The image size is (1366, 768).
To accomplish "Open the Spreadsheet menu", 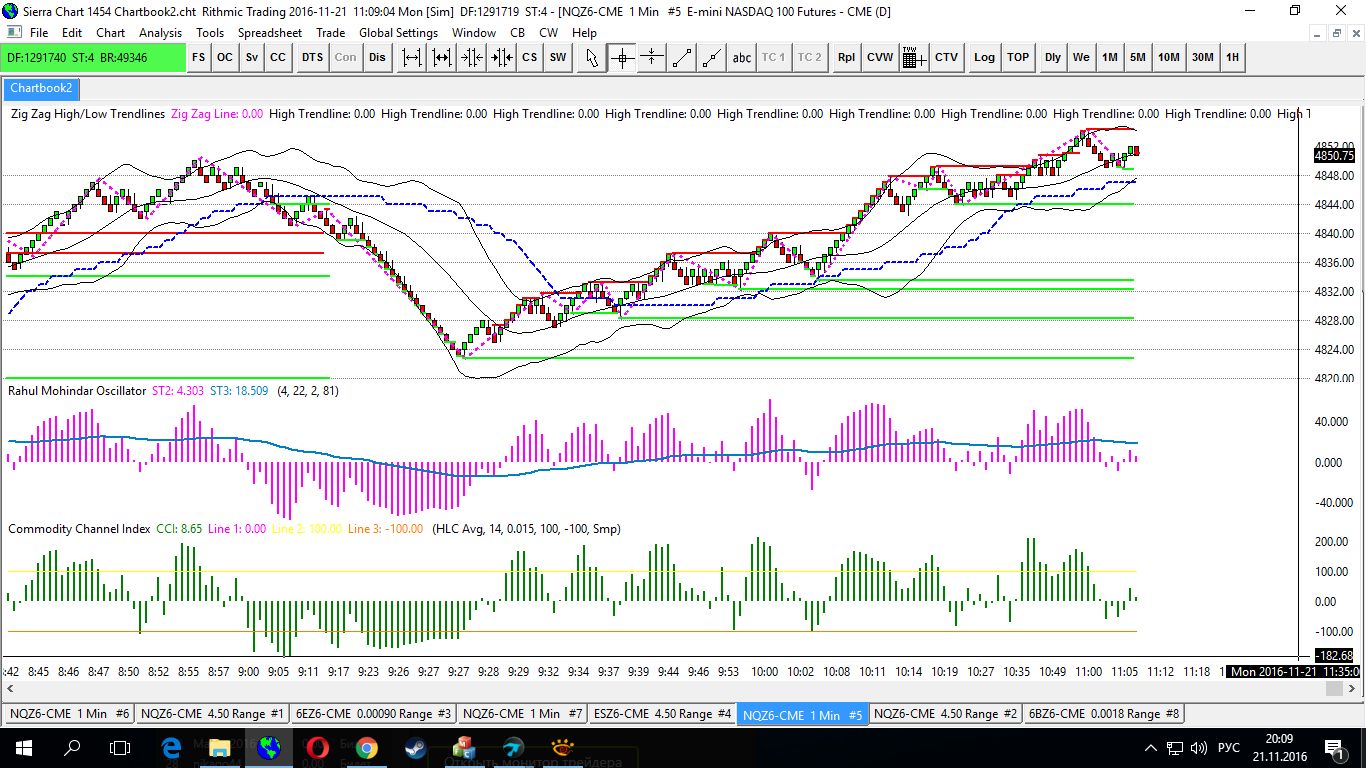I will [x=270, y=33].
